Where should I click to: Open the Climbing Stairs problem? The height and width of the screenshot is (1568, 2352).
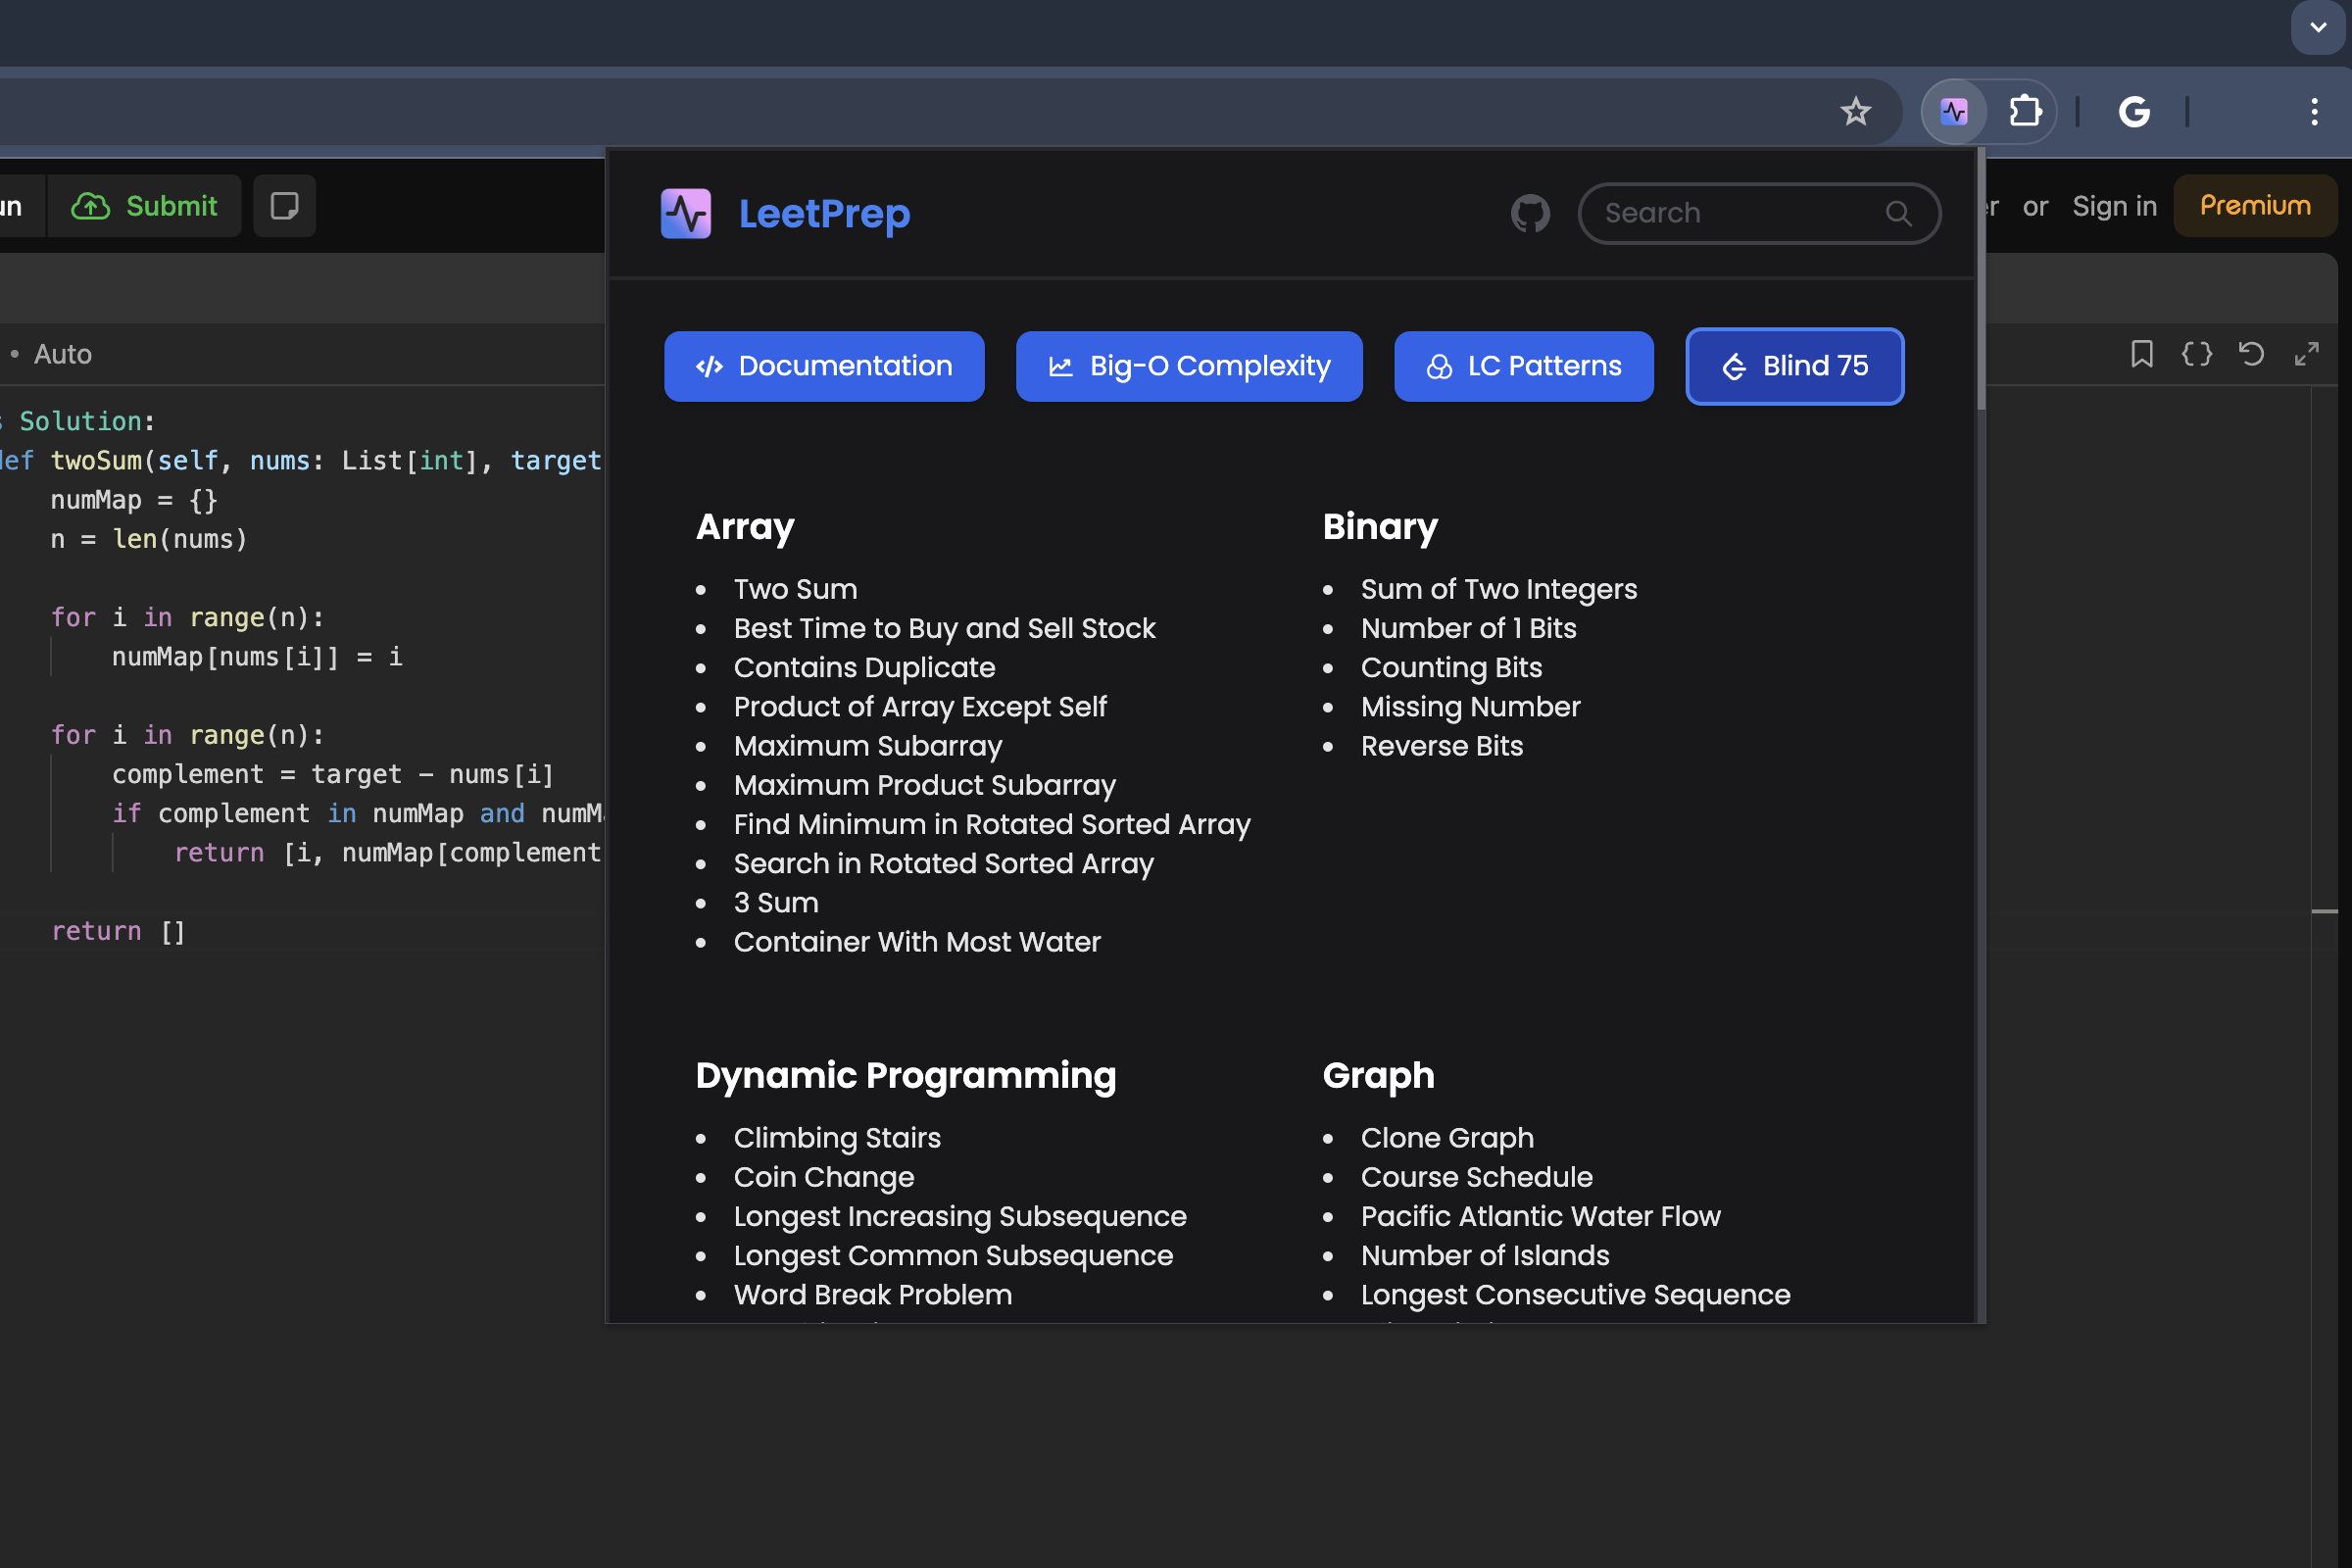tap(837, 1138)
